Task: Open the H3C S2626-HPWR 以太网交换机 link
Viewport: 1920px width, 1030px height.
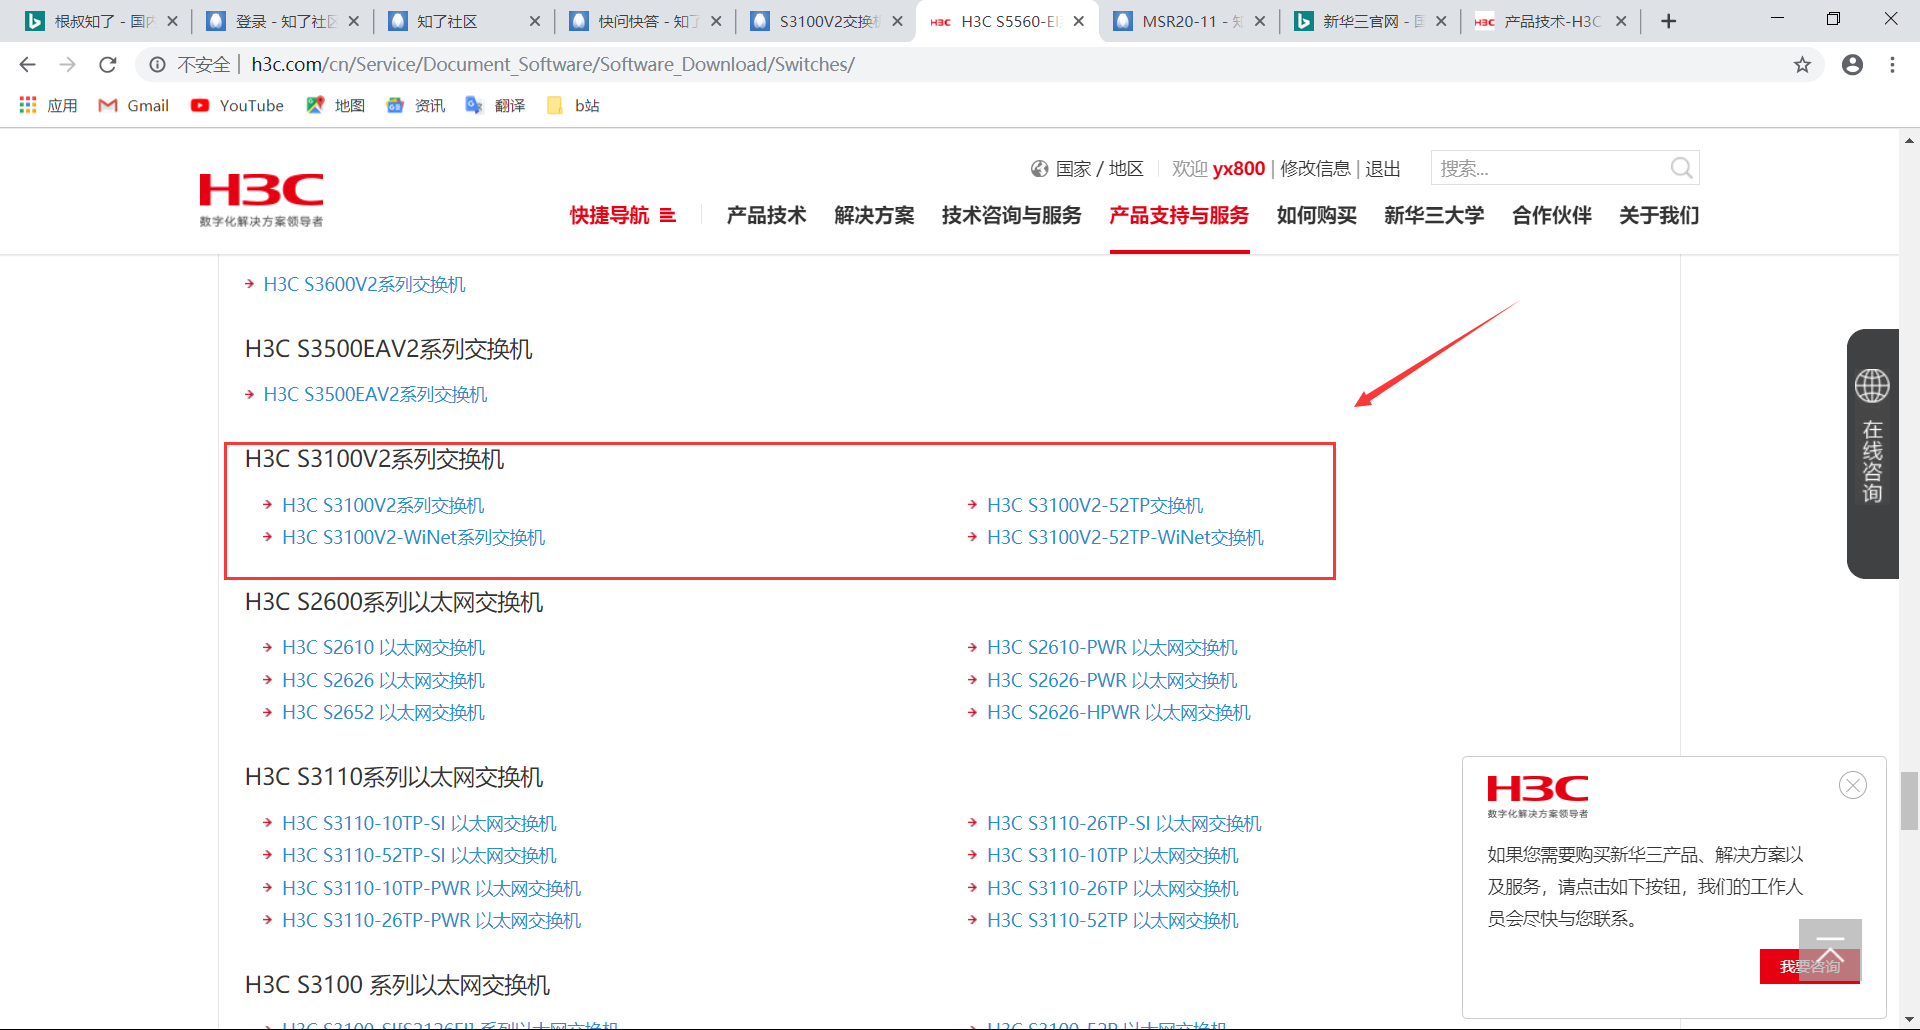Action: (1119, 713)
